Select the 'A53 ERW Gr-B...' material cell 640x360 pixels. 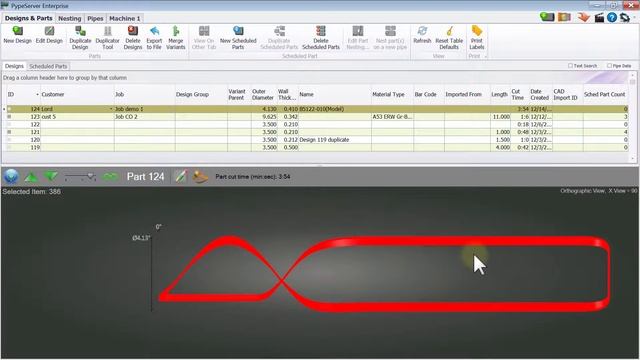(392, 117)
